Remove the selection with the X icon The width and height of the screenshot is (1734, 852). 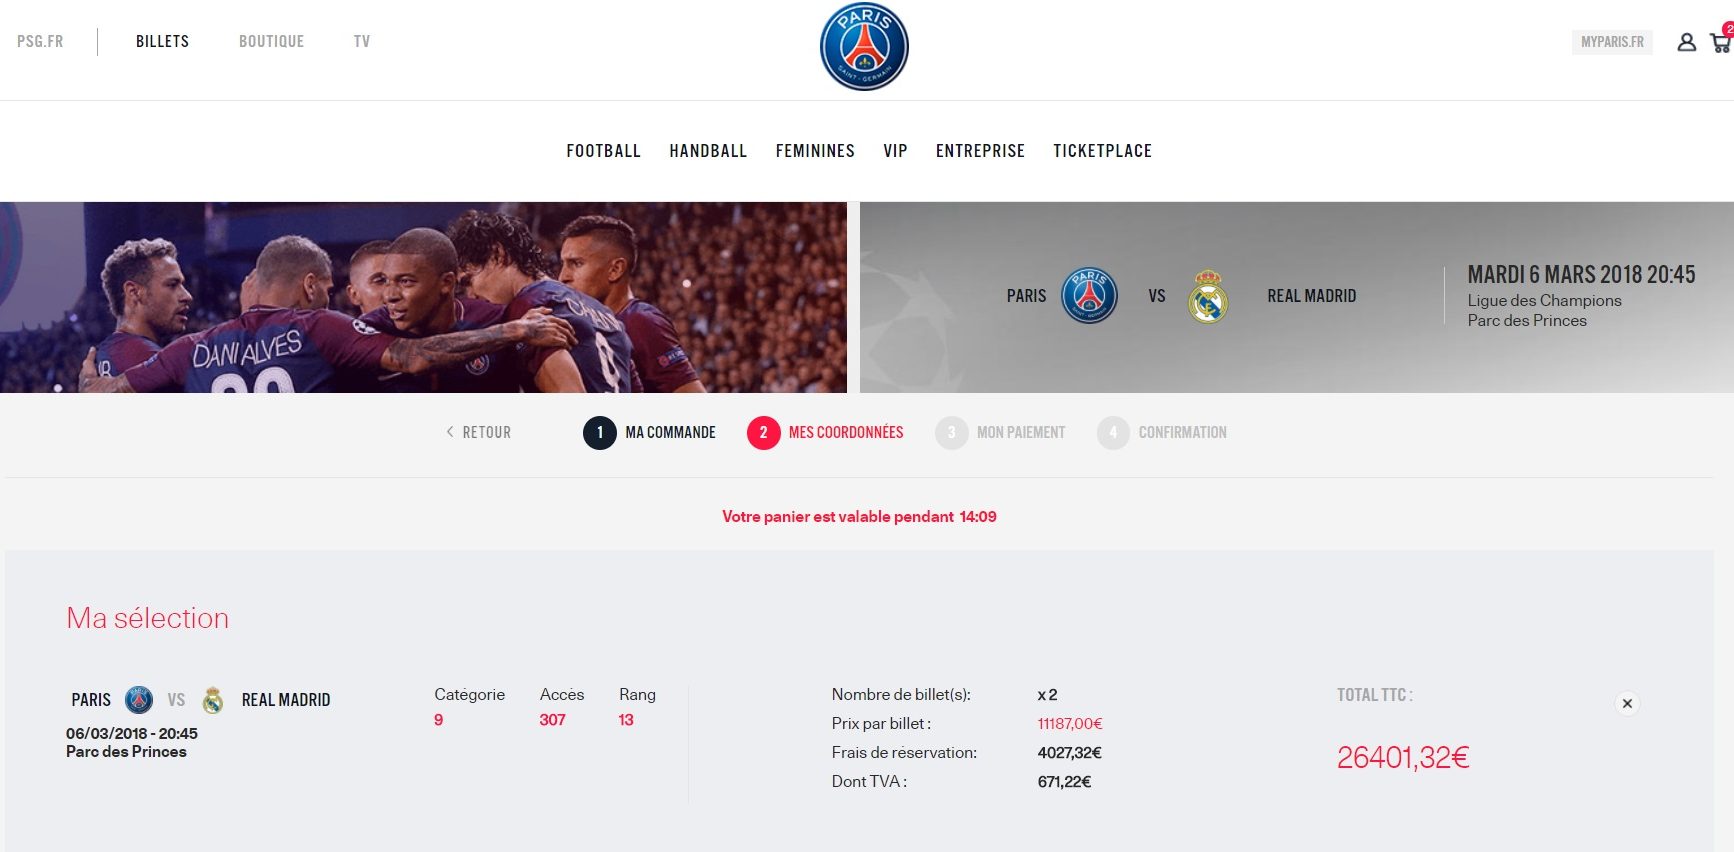pos(1627,703)
